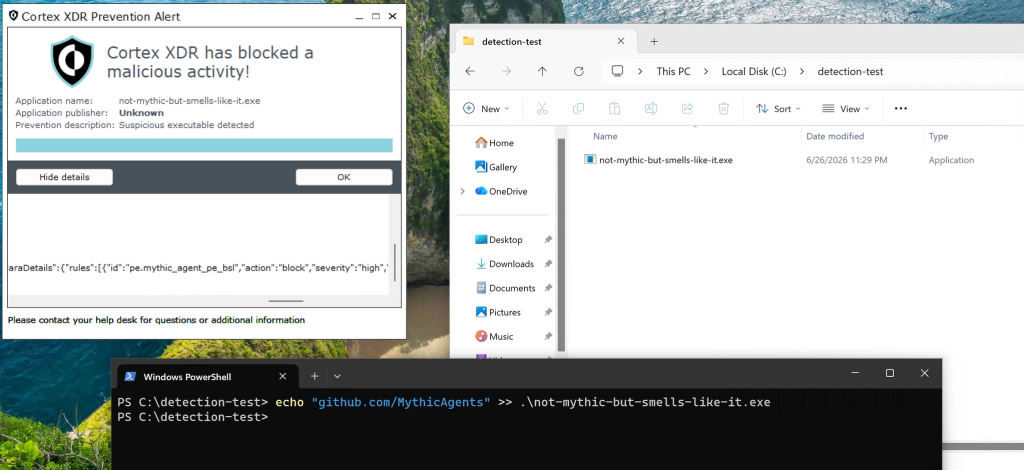
Task: Click the Paste clipboard icon
Action: click(614, 108)
